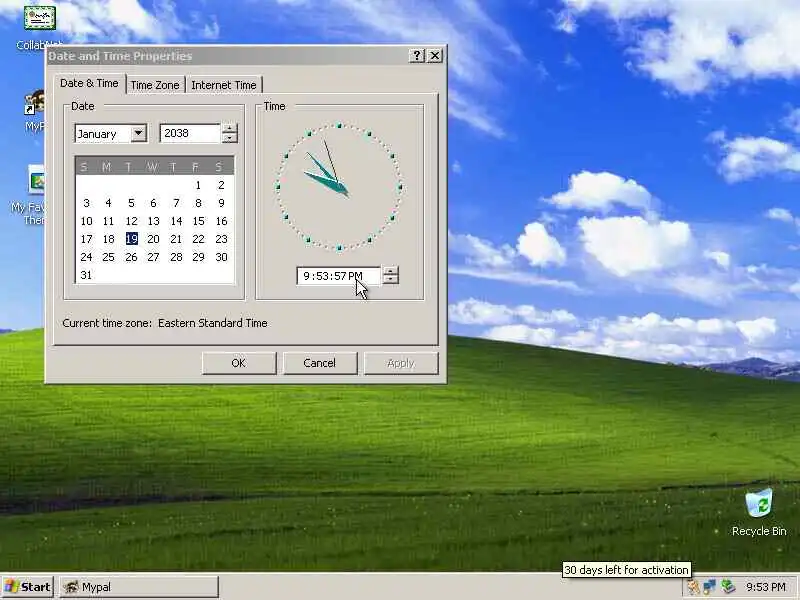
Task: Increase the time with up spinner
Action: 390,271
